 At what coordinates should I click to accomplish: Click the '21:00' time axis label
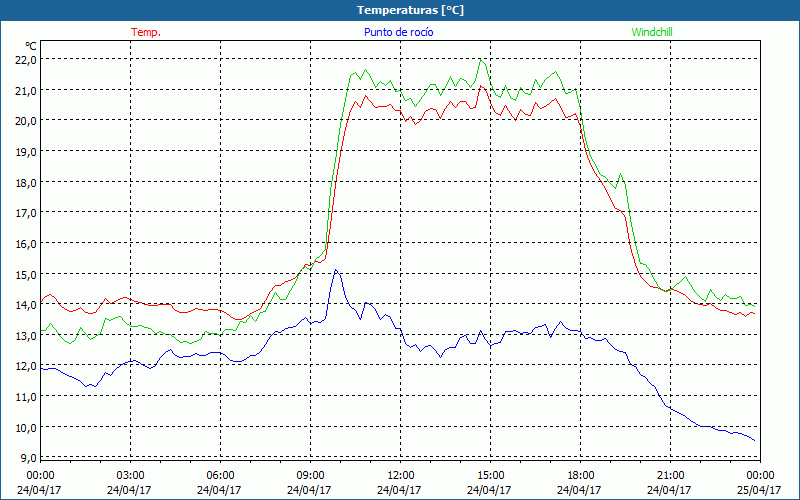pos(670,475)
